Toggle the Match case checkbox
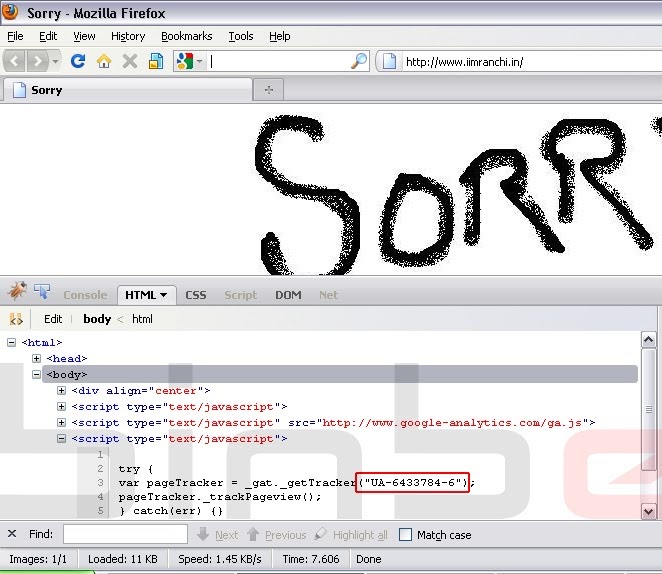The height and width of the screenshot is (574, 662). [x=405, y=534]
